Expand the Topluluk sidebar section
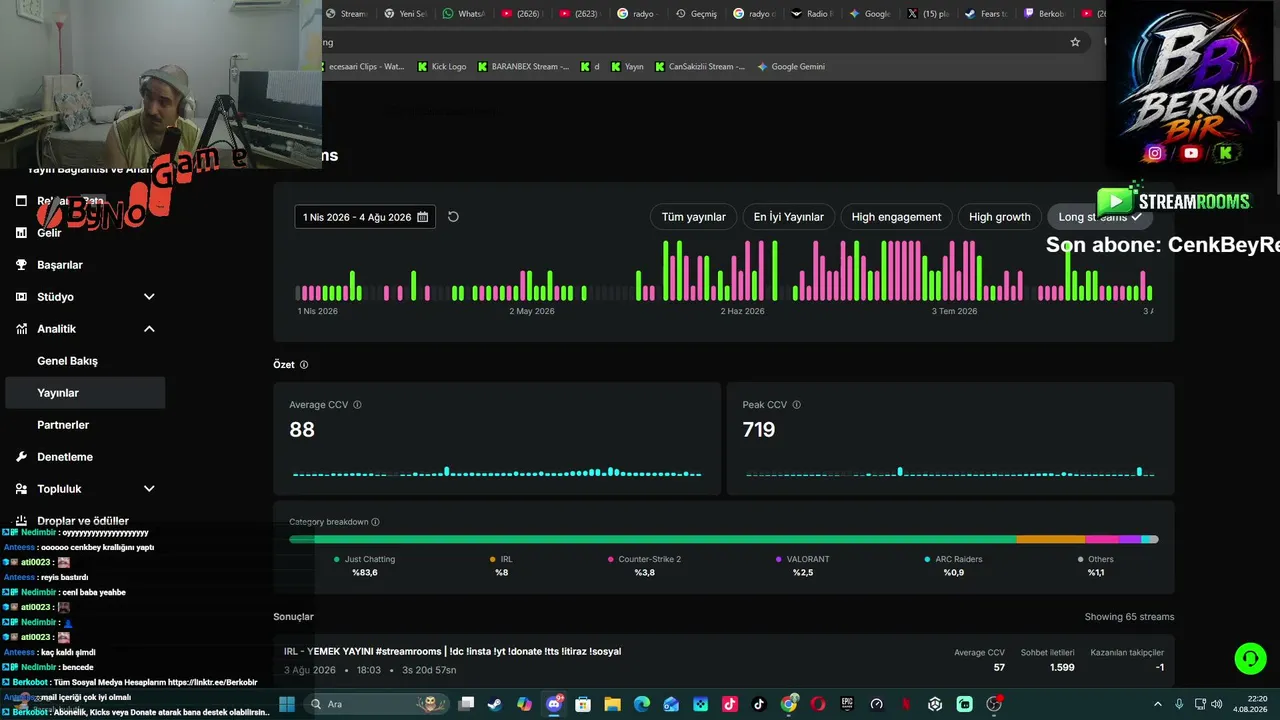 (149, 489)
